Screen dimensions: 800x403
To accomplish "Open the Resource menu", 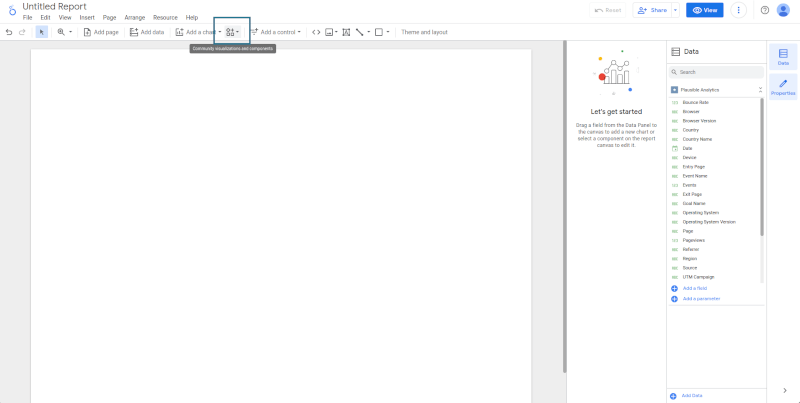I will 165,17.
